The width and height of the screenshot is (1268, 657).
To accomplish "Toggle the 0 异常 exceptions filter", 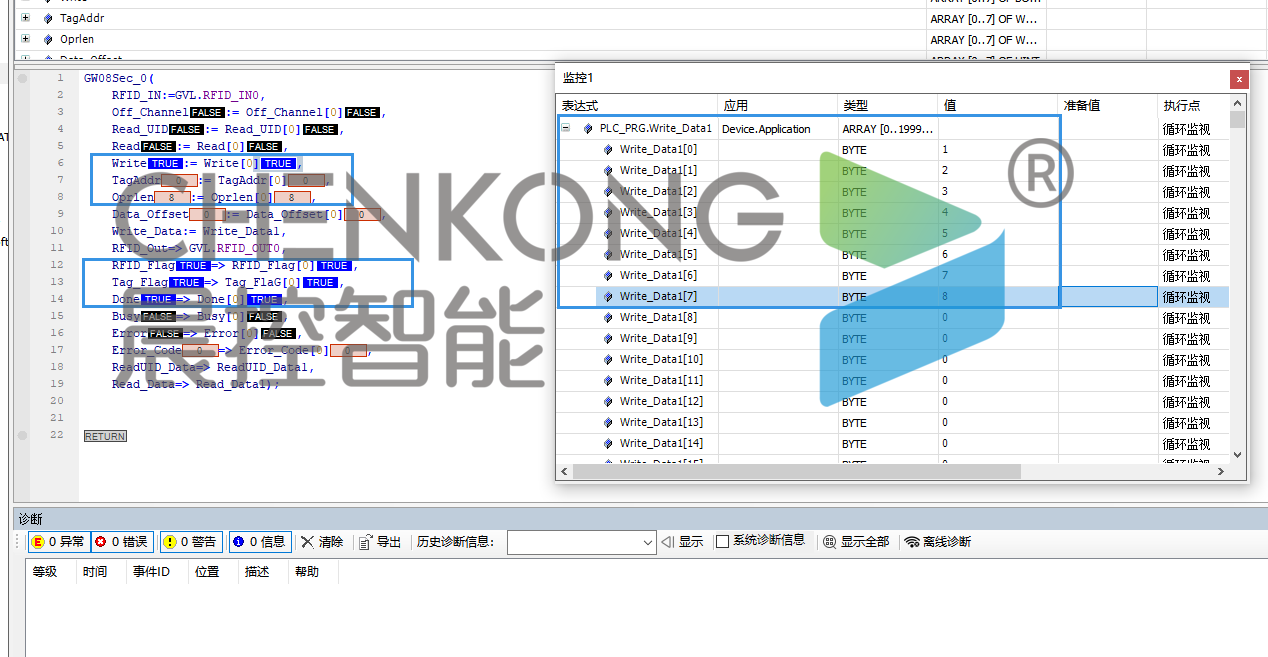I will pyautogui.click(x=58, y=542).
